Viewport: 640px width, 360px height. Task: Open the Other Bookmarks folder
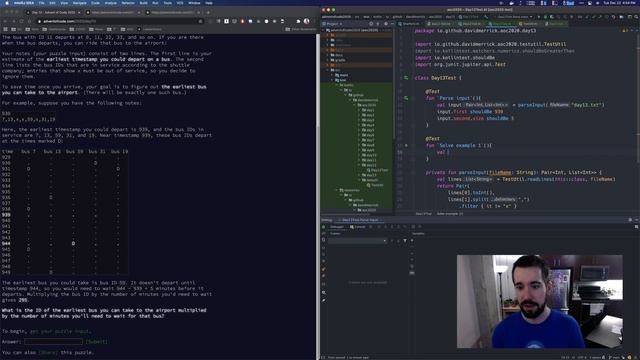(x=300, y=29)
